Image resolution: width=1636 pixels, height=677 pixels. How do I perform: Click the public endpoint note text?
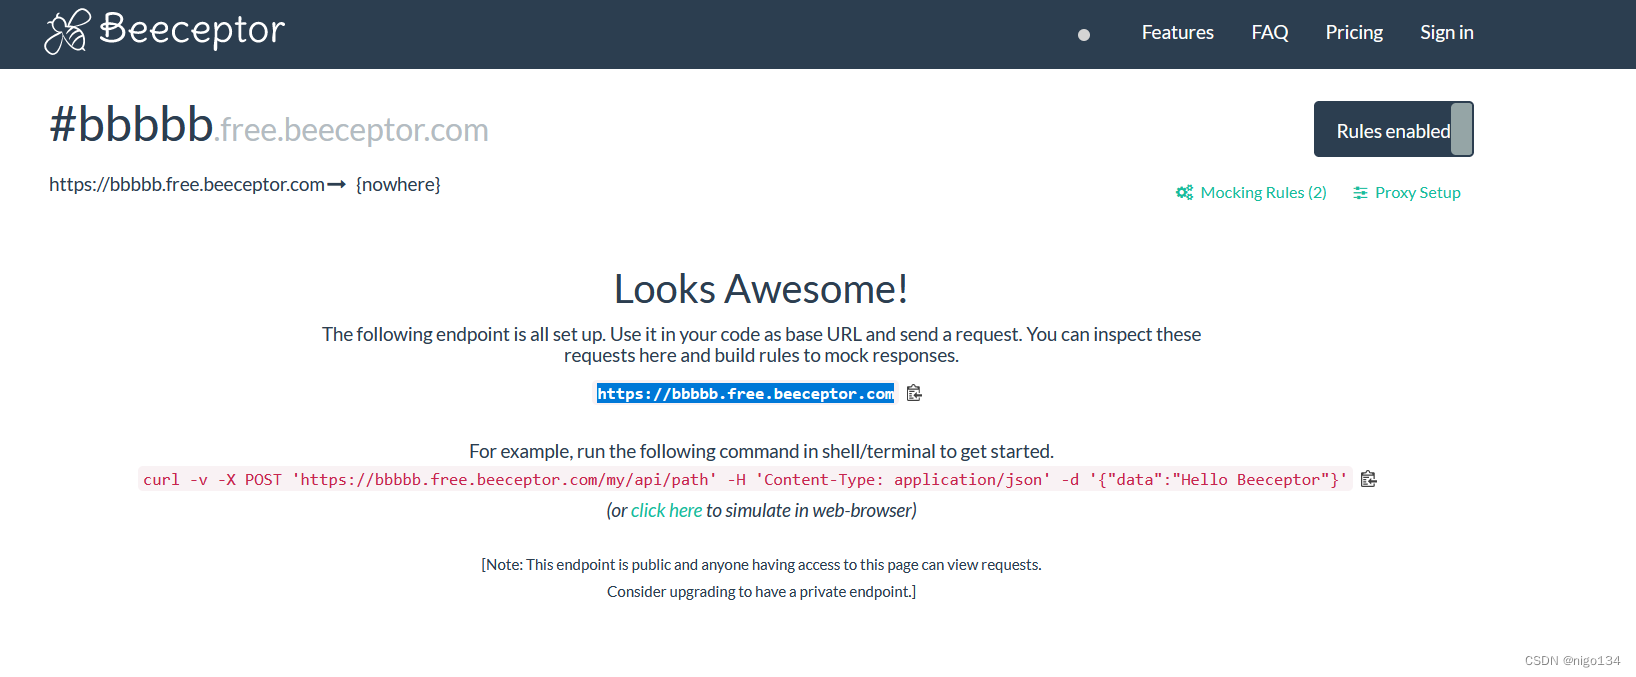coord(761,565)
